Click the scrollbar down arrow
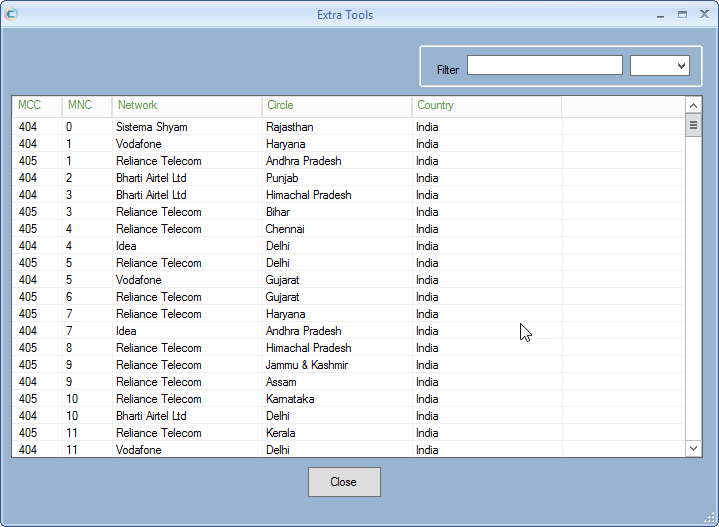The width and height of the screenshot is (719, 527). (693, 448)
